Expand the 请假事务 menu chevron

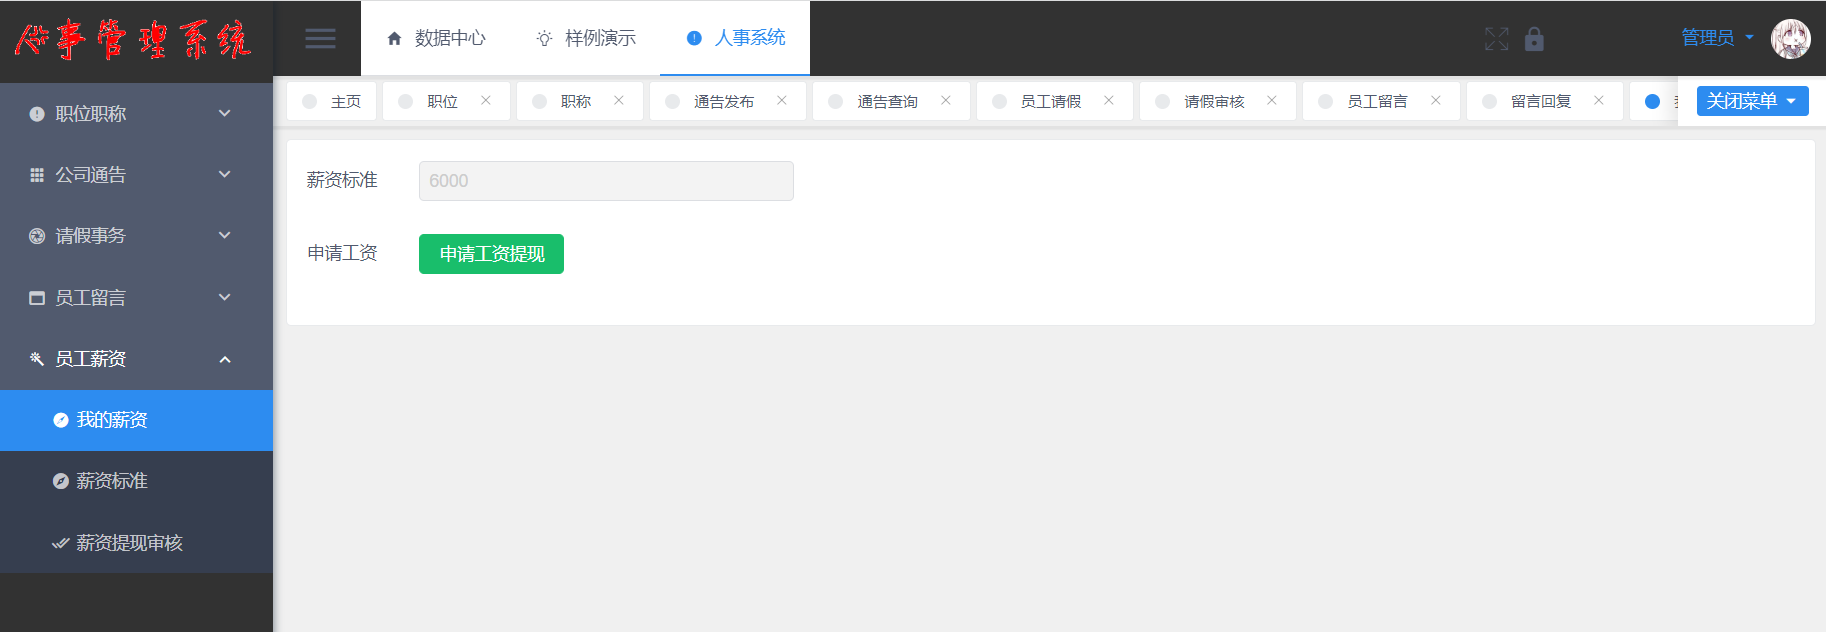tap(225, 235)
